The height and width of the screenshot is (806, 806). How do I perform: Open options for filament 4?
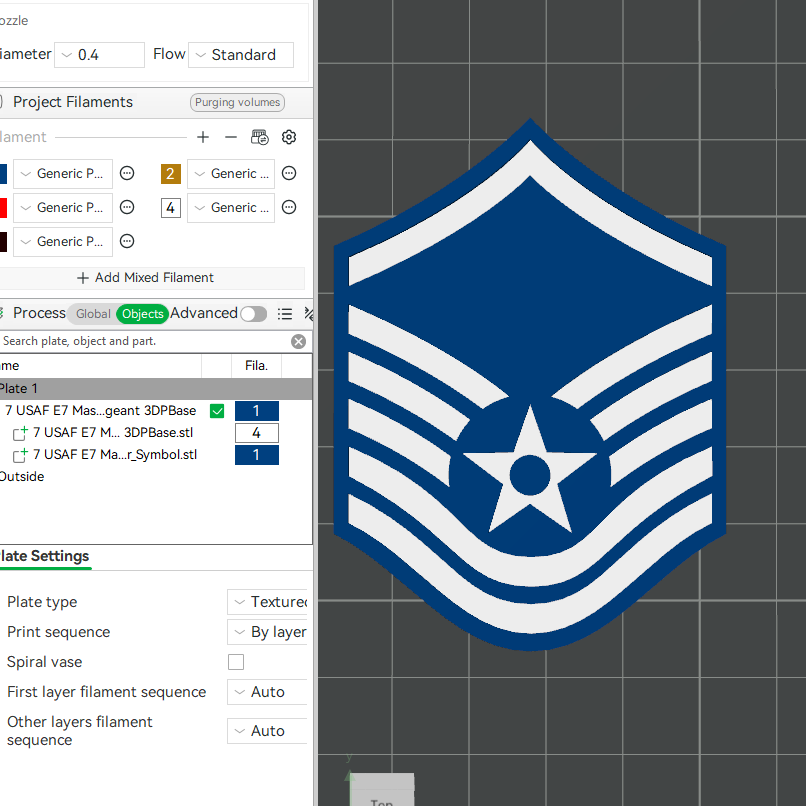tap(289, 207)
